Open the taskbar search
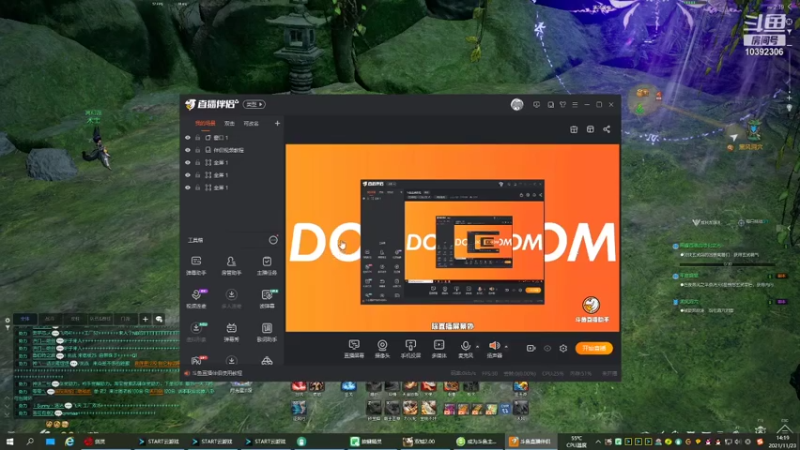 click(x=30, y=441)
